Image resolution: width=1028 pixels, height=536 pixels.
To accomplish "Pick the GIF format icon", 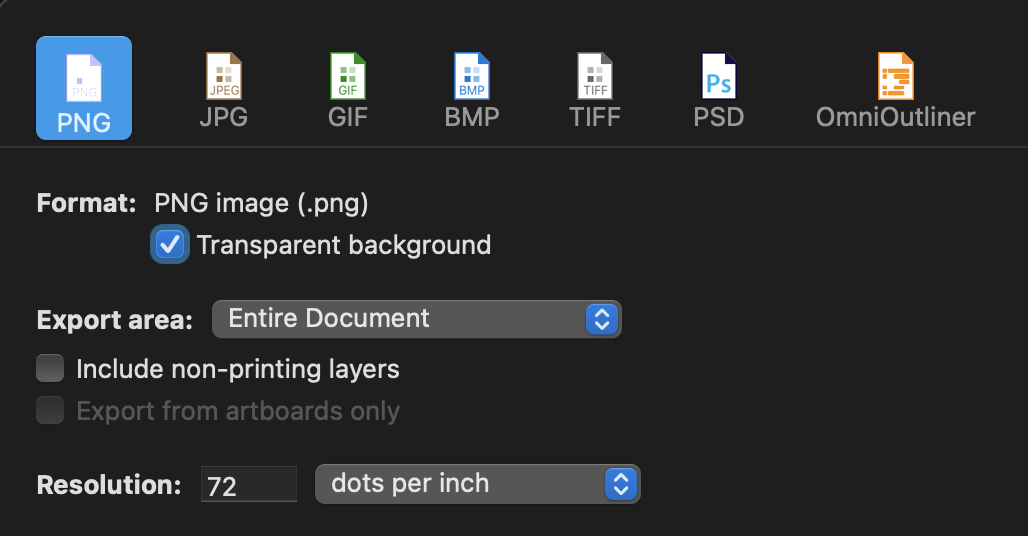I will pyautogui.click(x=348, y=77).
